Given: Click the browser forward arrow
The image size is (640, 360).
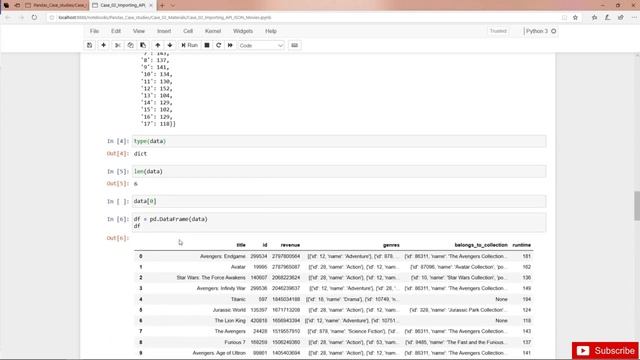Looking at the screenshot, I should click(21, 18).
